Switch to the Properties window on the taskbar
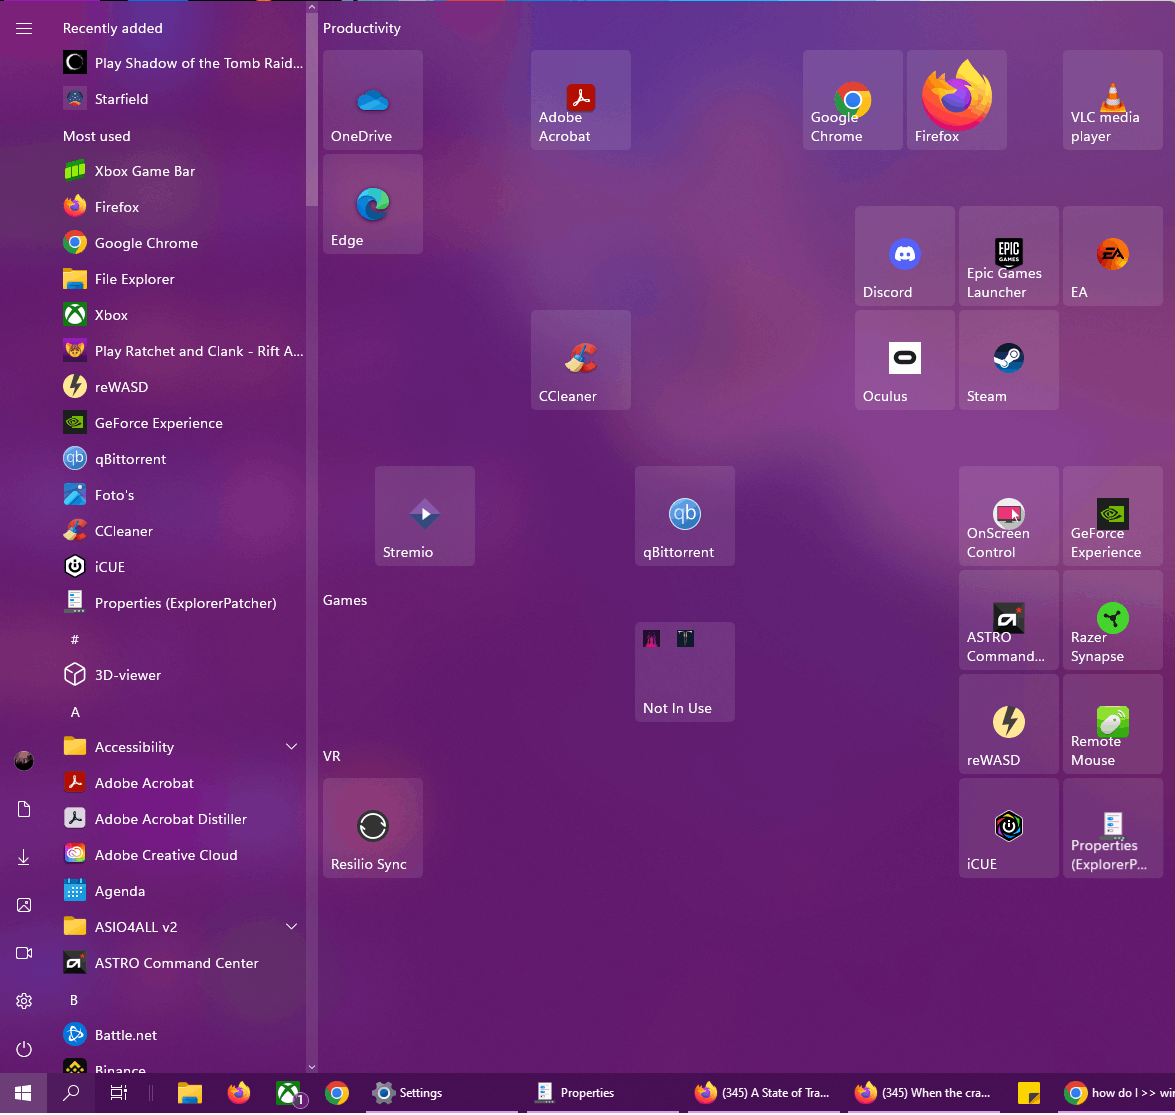The image size is (1175, 1115). tap(590, 1093)
